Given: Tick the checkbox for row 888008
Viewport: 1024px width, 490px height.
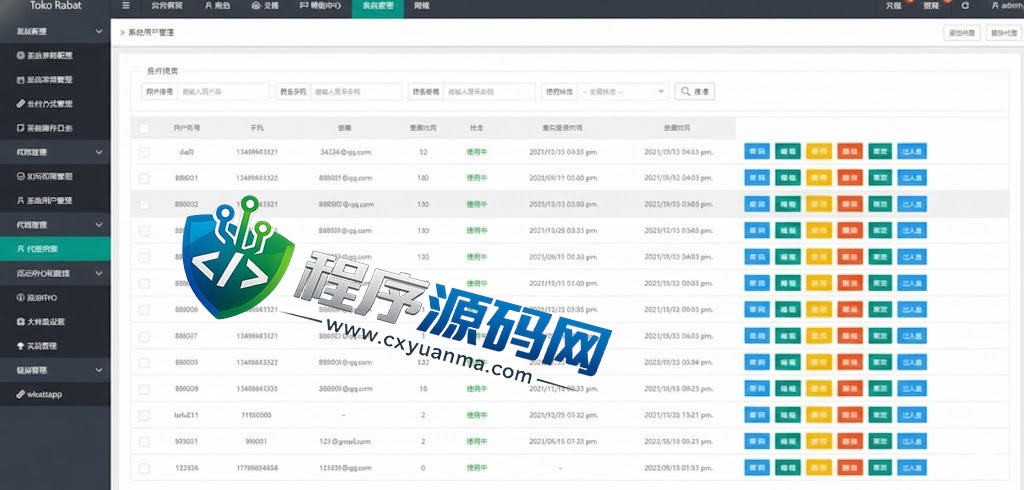Looking at the screenshot, I should (144, 389).
